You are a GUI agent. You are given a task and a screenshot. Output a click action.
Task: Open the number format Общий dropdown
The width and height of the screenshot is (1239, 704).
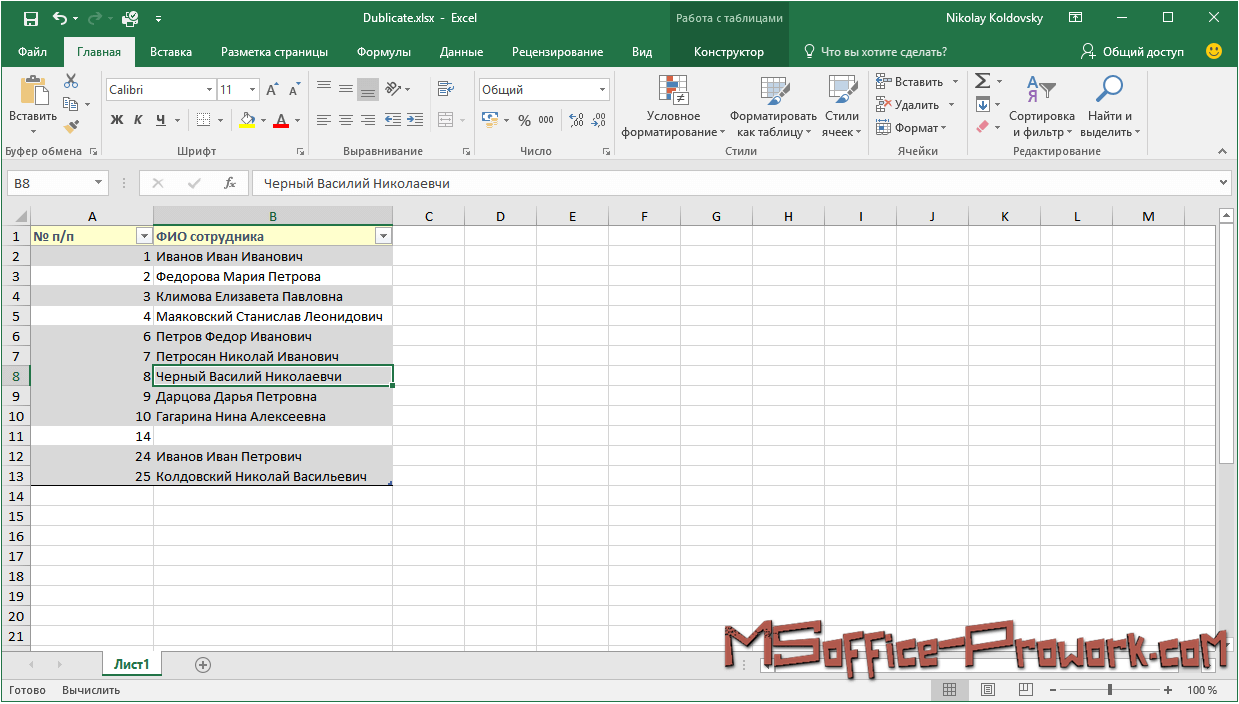(602, 90)
